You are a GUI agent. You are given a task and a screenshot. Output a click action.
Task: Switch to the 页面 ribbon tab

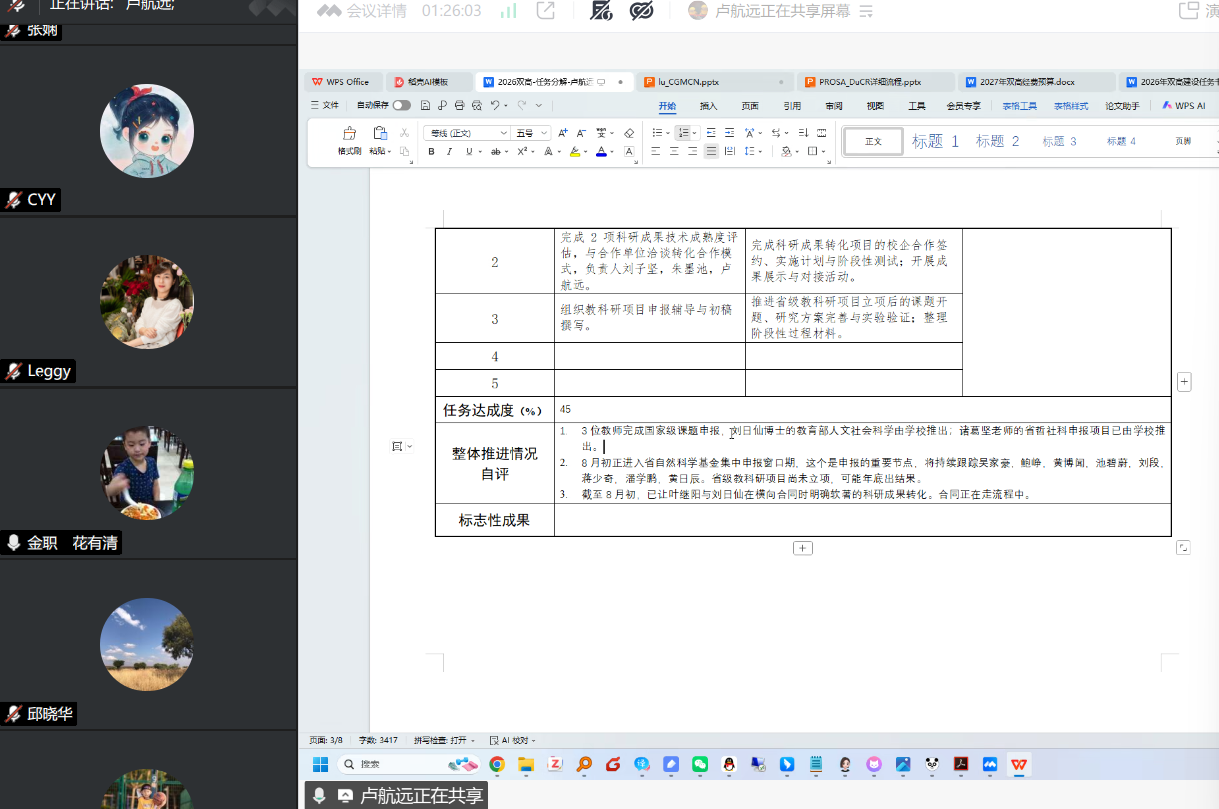click(x=750, y=105)
